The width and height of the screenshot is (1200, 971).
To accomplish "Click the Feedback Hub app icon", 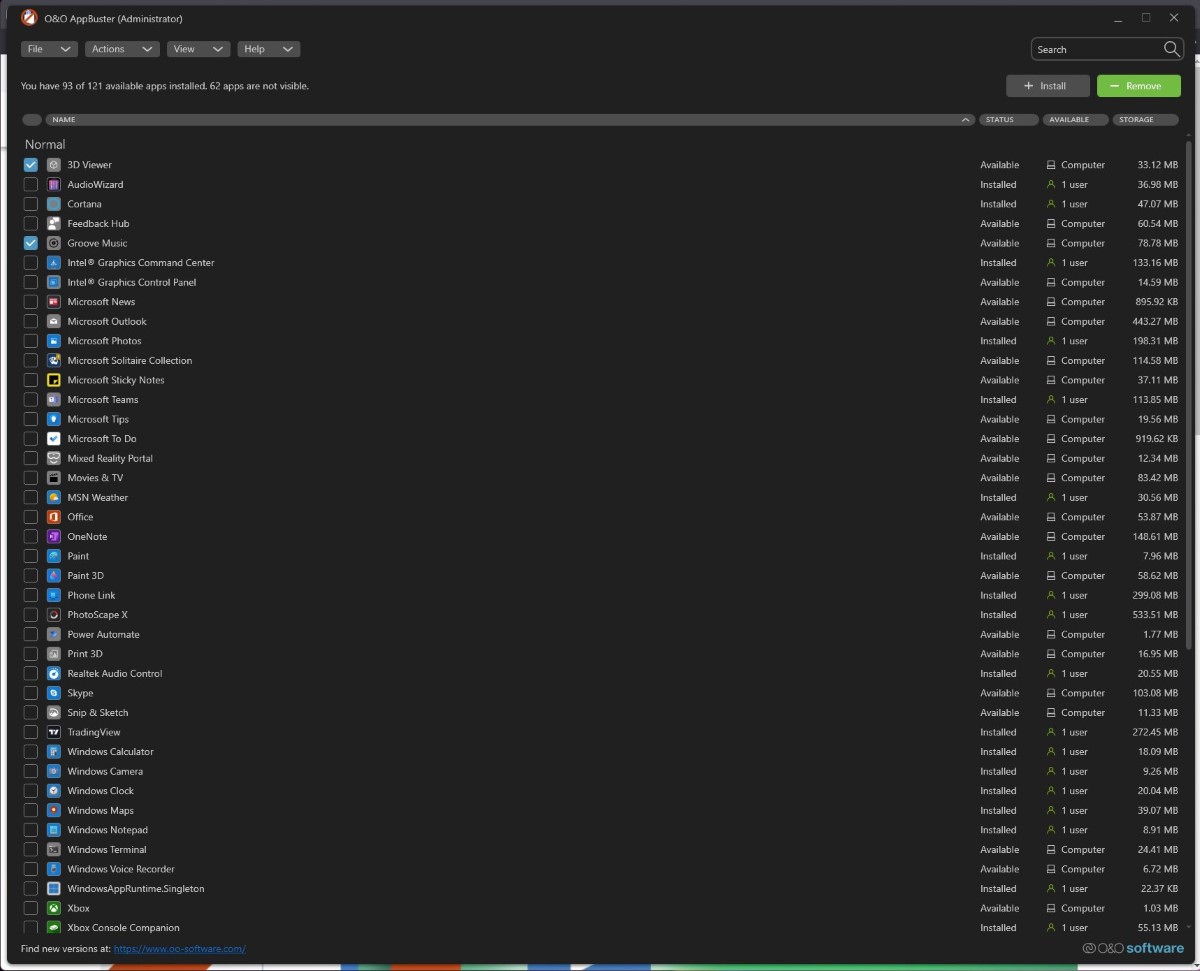I will 54,224.
